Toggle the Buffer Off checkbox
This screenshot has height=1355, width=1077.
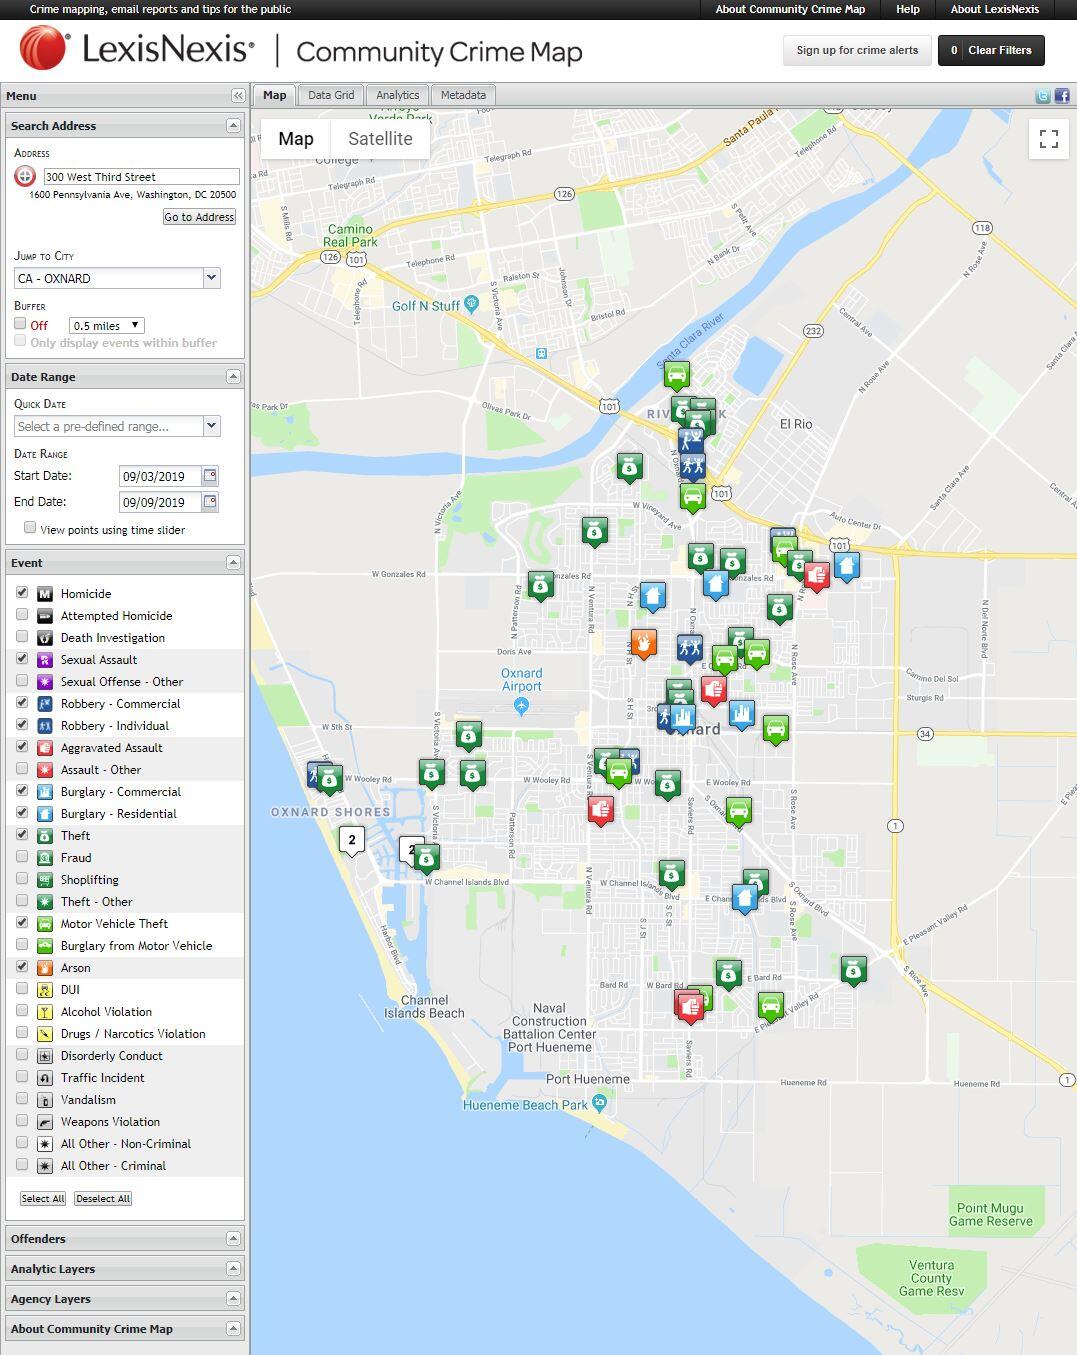20,324
